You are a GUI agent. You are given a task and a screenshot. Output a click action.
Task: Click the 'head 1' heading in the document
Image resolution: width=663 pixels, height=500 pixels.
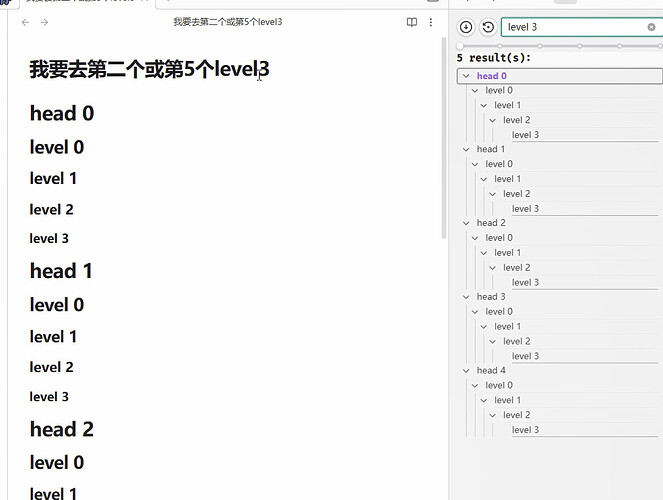tap(61, 271)
